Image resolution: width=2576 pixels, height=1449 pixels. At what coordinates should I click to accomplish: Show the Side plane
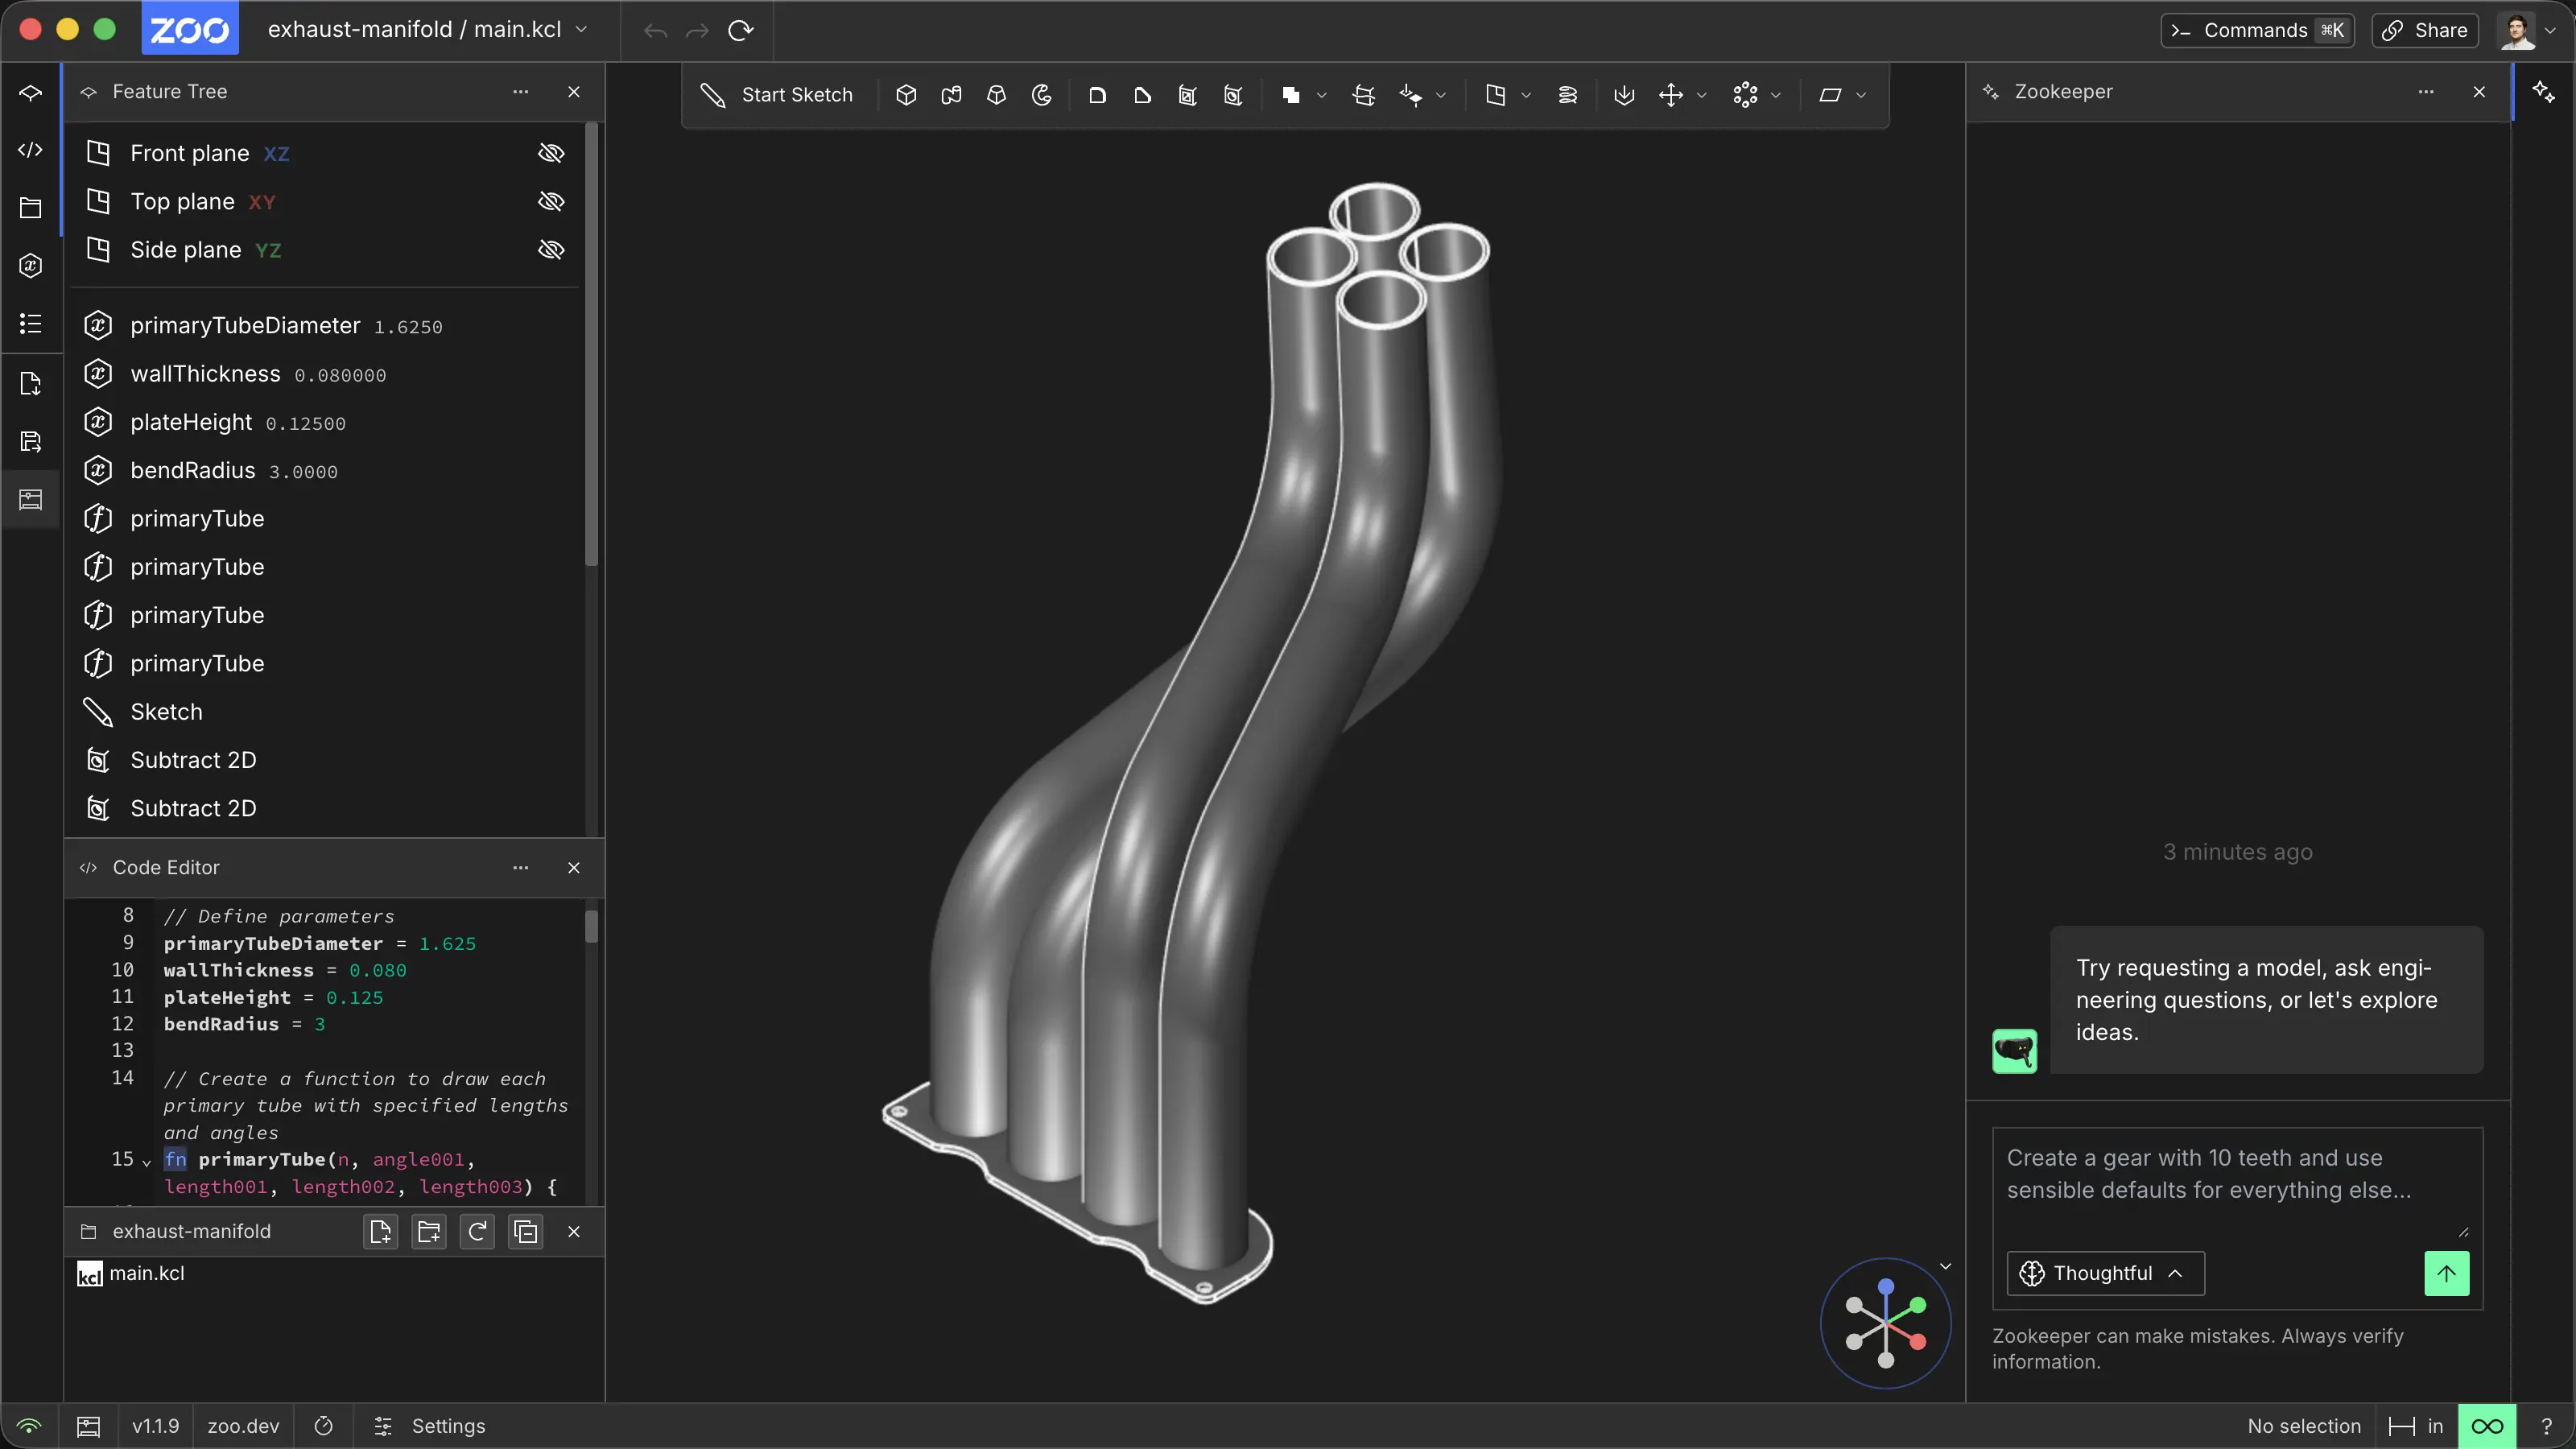tap(551, 249)
